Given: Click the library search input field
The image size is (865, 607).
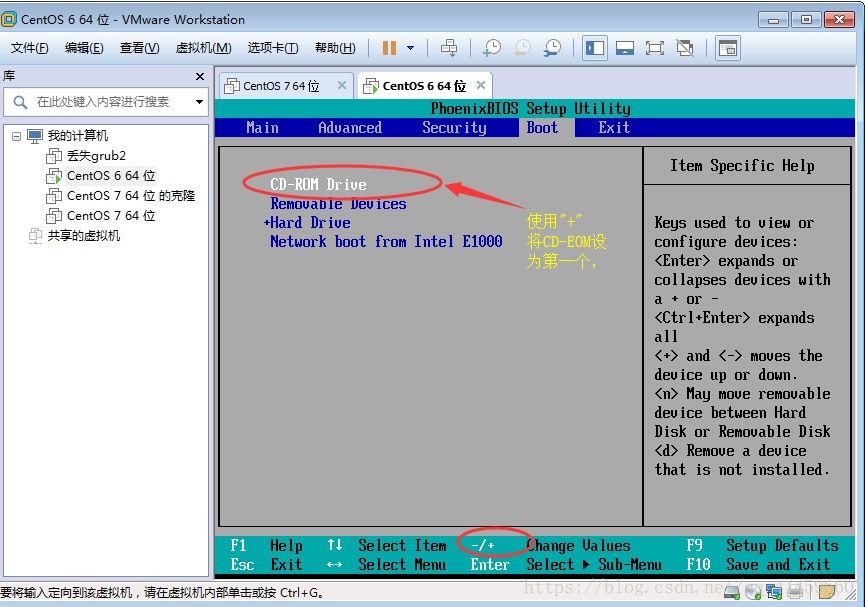Looking at the screenshot, I should click(x=105, y=102).
